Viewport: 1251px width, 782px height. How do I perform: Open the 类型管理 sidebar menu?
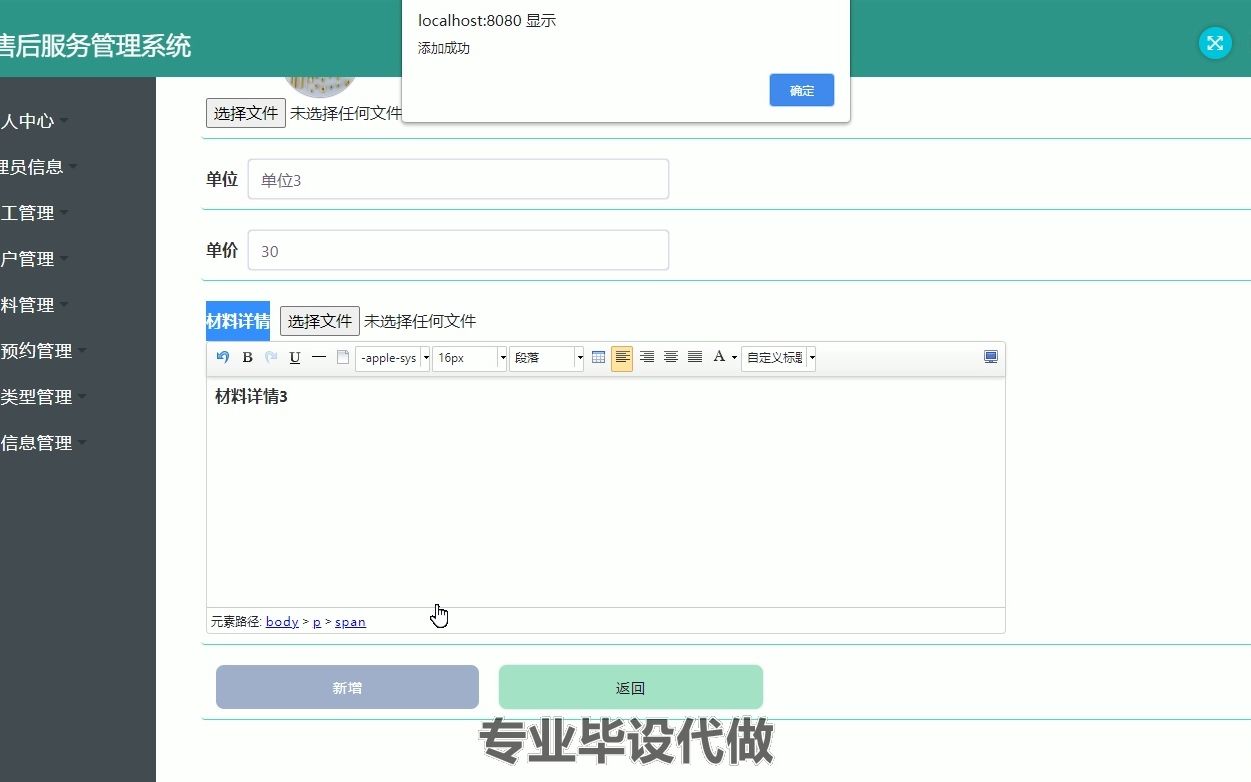pos(35,396)
